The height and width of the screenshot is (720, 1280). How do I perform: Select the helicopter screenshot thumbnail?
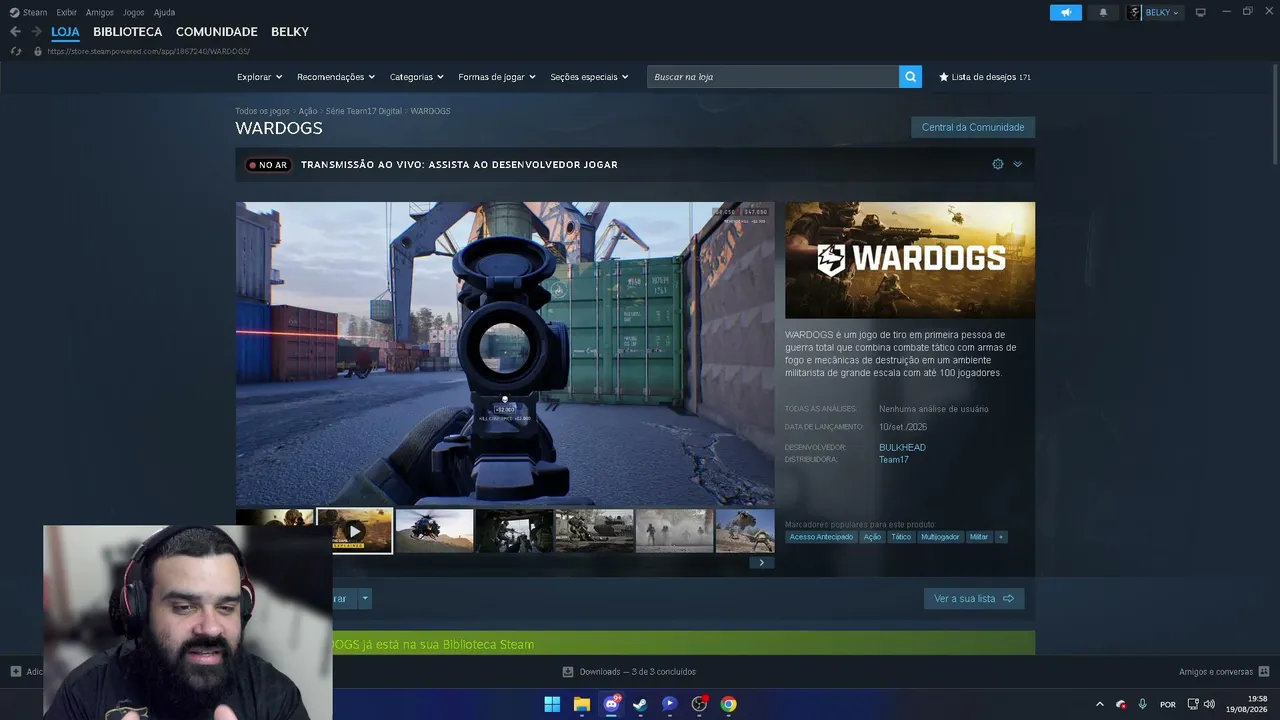(x=434, y=531)
